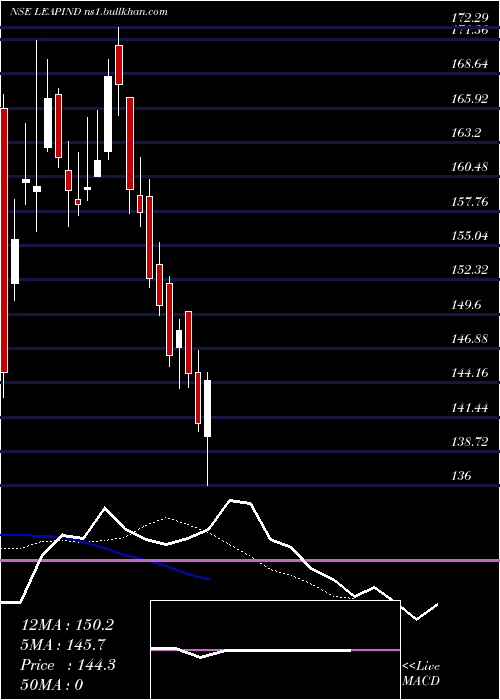This screenshot has width=500, height=700.
Task: Click the magenta zero line in indicator panel
Action: click(250, 560)
